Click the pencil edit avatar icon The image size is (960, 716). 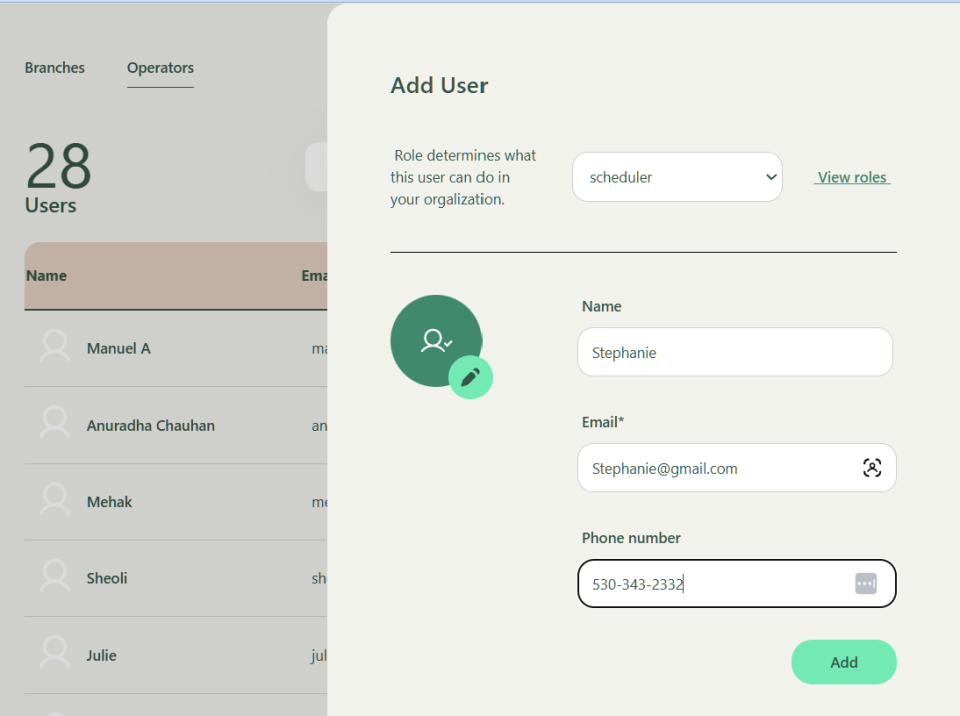click(470, 377)
